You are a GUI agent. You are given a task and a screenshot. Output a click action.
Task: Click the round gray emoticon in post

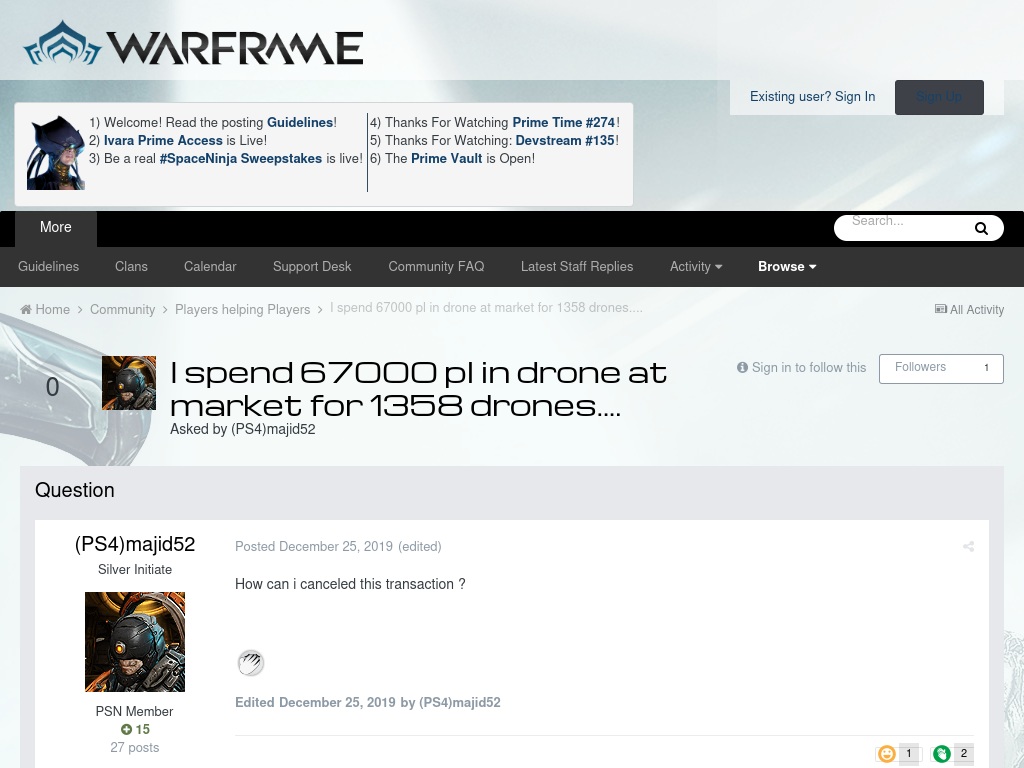pyautogui.click(x=251, y=663)
